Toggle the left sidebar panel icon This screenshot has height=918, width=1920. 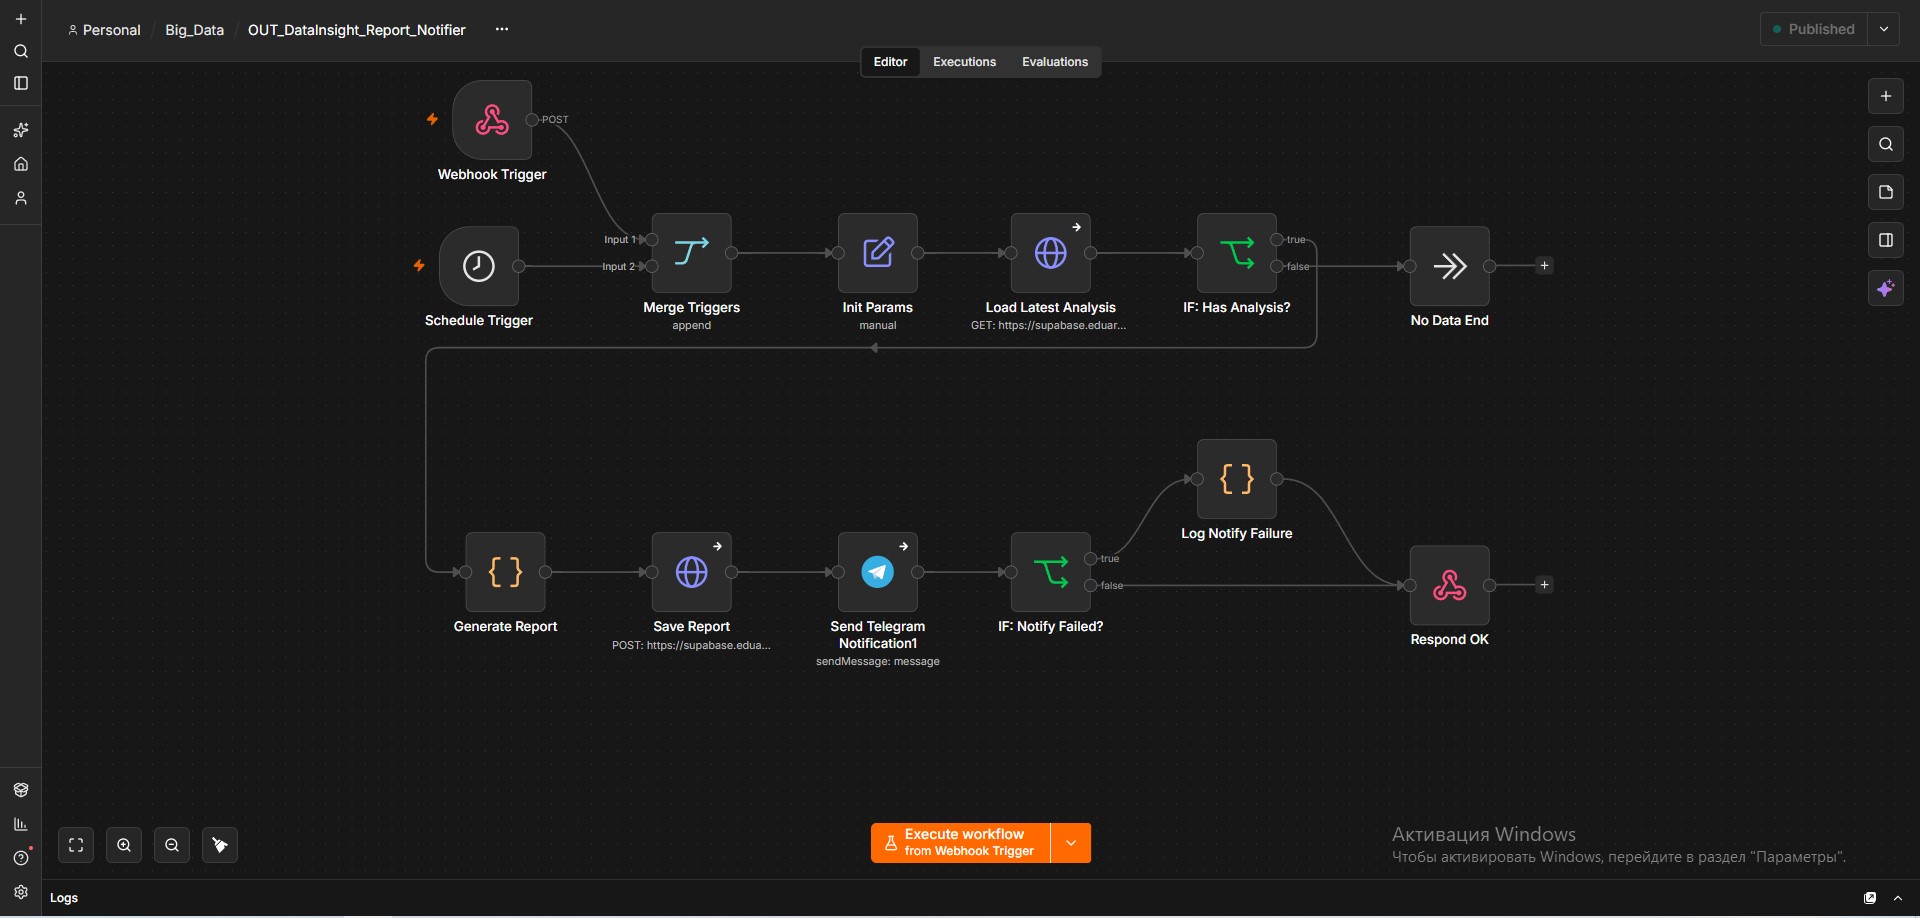click(21, 83)
